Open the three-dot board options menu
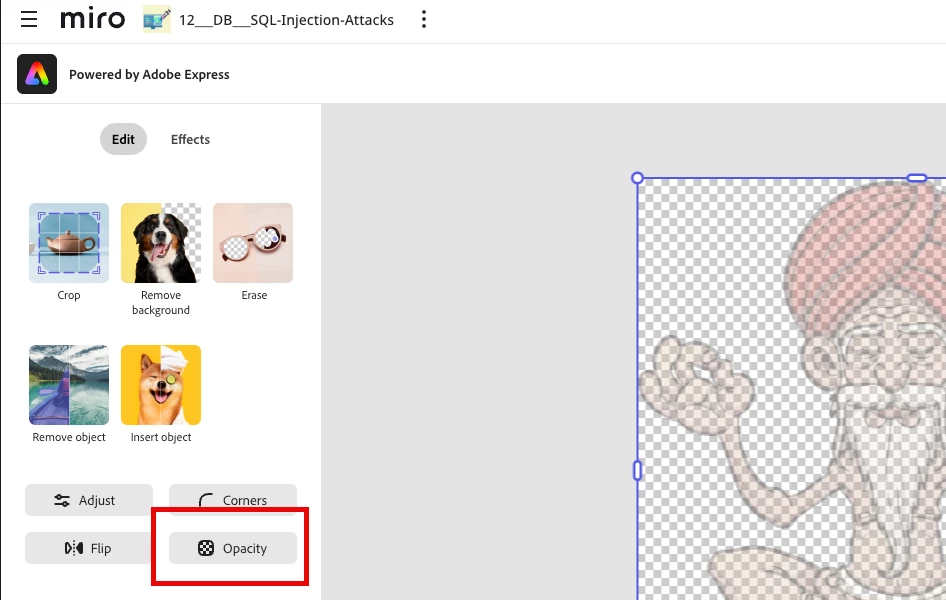 click(424, 19)
